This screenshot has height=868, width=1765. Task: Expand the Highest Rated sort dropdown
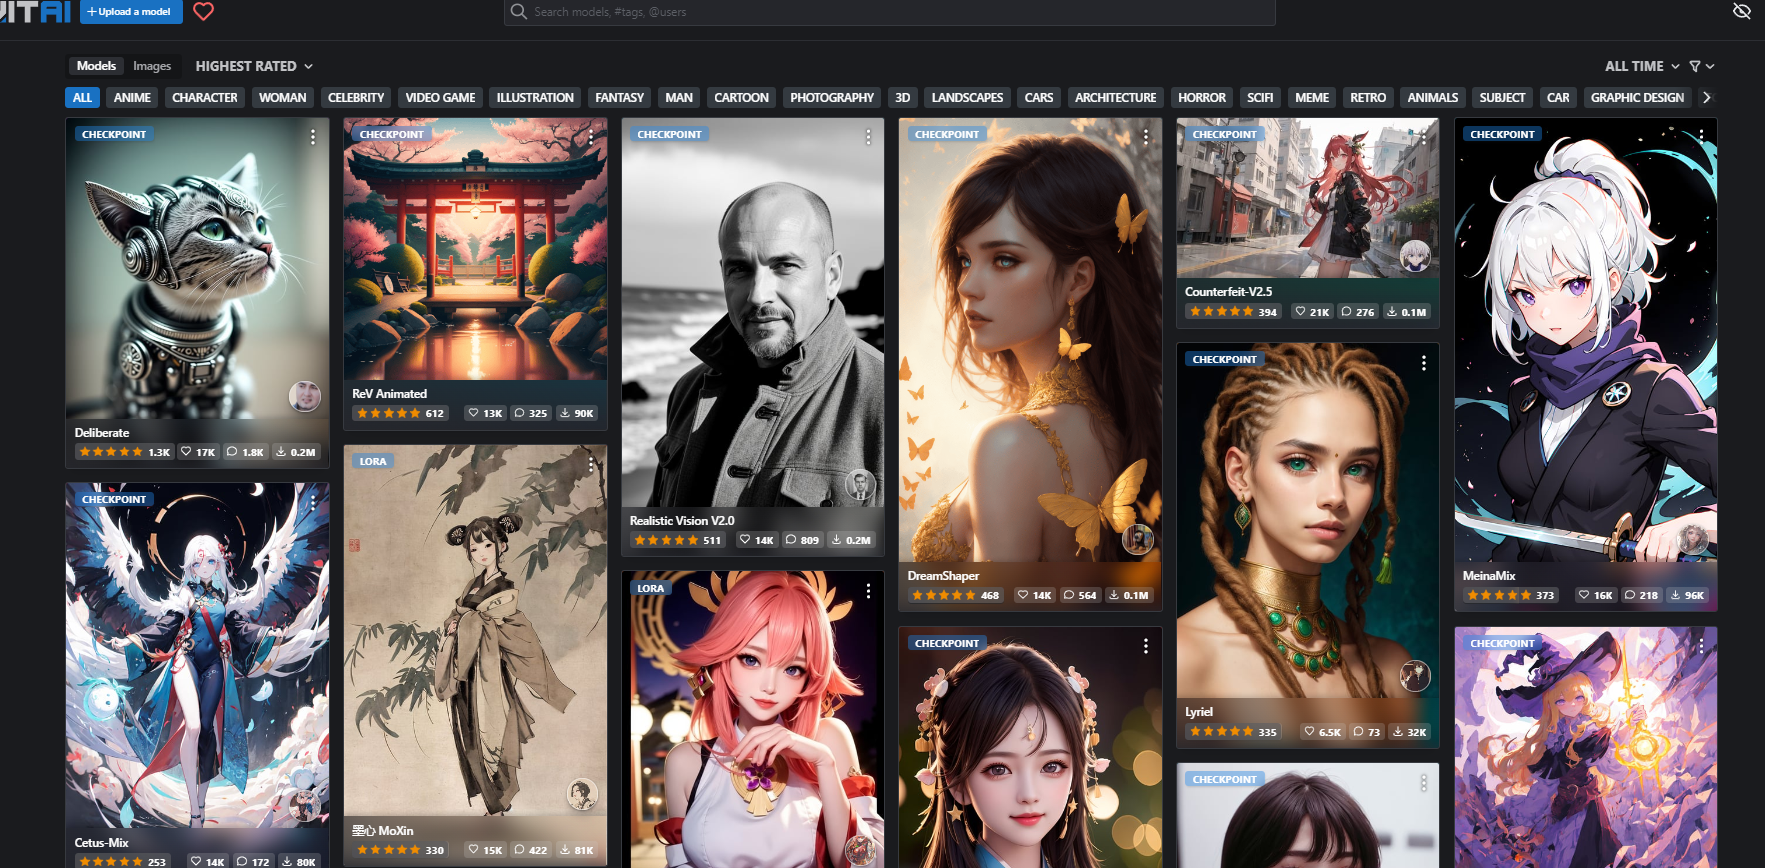point(254,66)
